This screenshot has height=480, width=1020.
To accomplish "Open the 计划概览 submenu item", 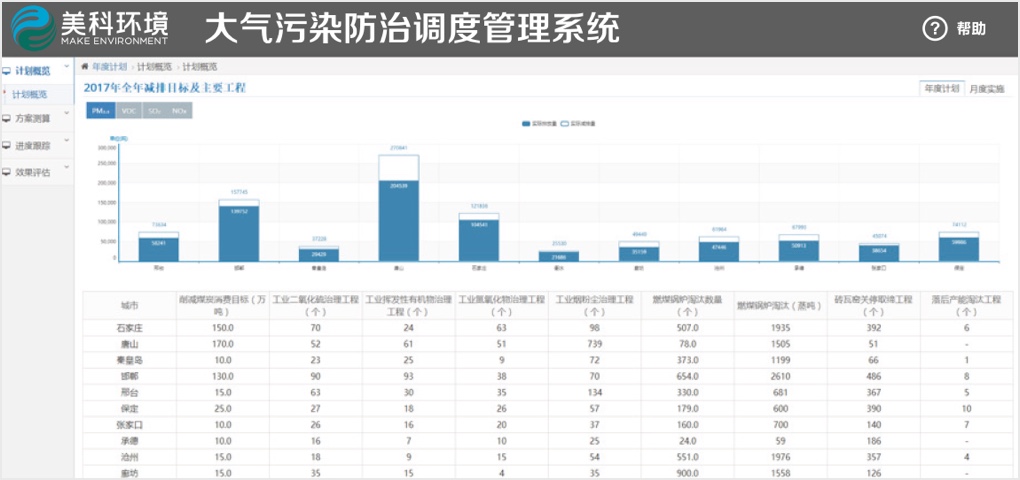I will [x=30, y=95].
